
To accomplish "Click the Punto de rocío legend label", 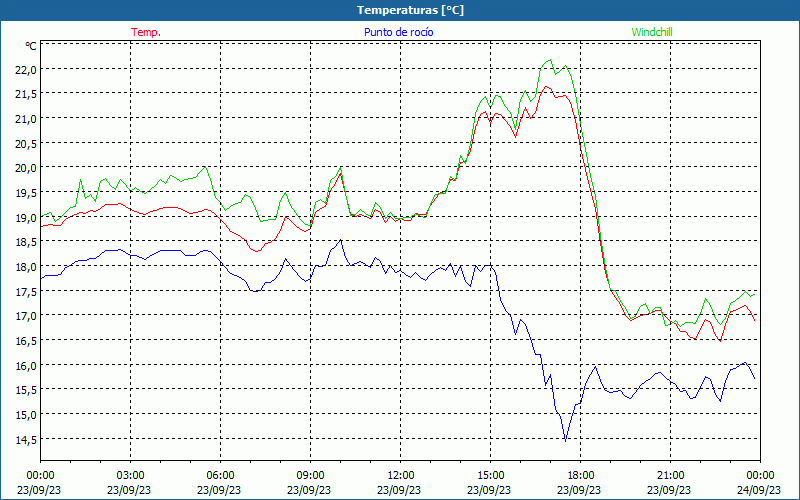I will click(398, 32).
